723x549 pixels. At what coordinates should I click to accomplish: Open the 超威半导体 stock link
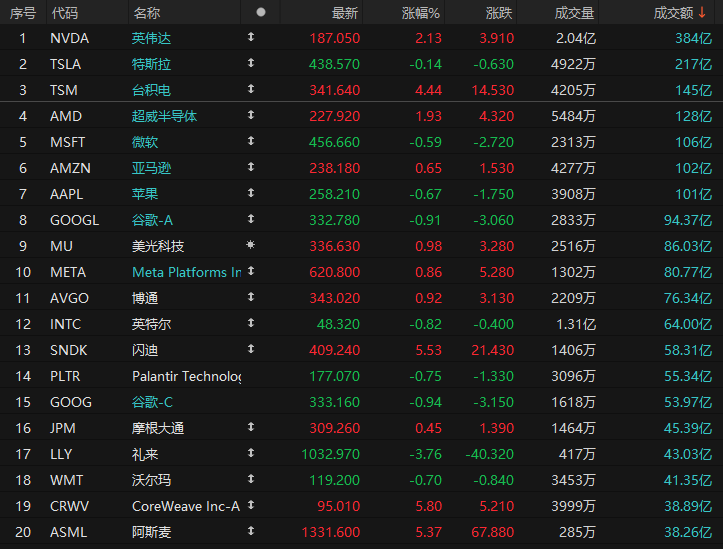(164, 116)
